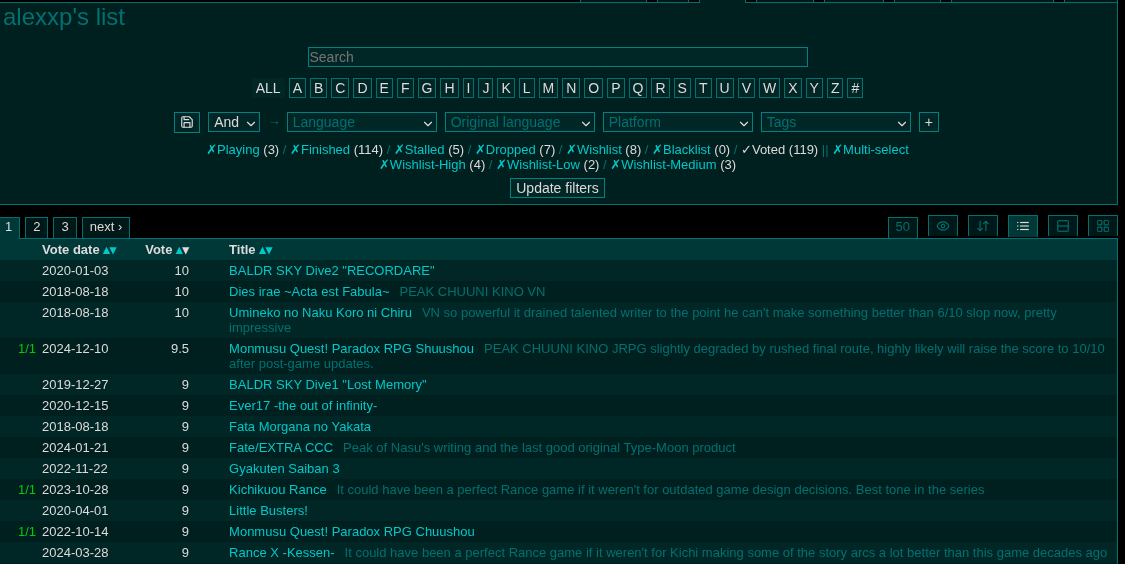The height and width of the screenshot is (564, 1125).
Task: Open the Kichikuou Rance entry
Action: point(278,489)
